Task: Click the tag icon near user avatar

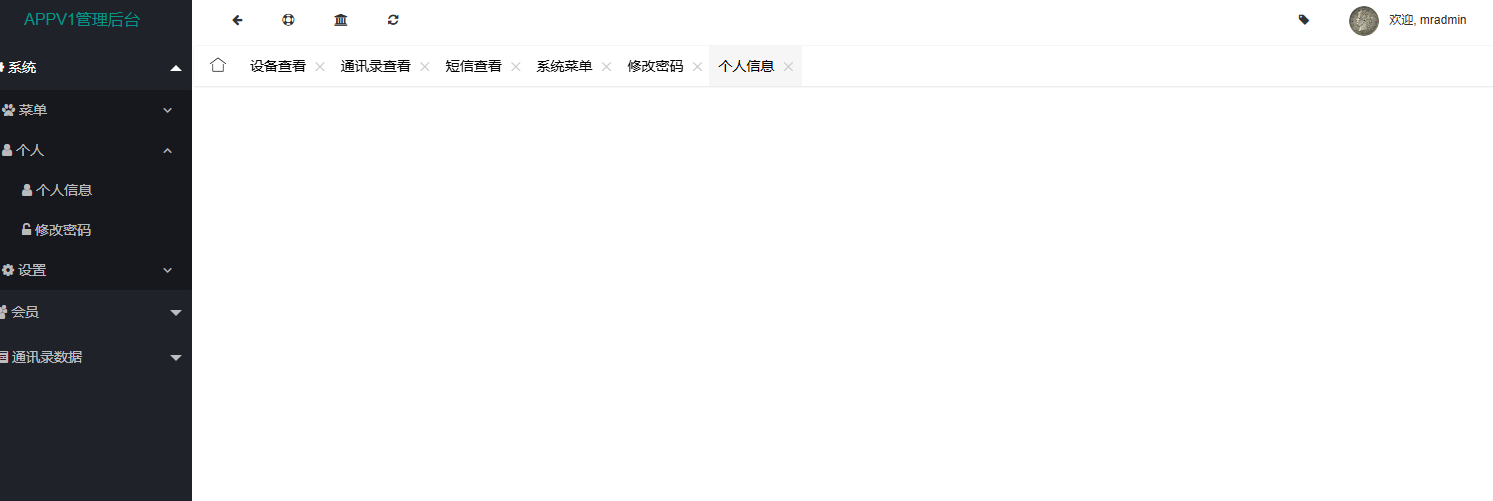Action: [1304, 19]
